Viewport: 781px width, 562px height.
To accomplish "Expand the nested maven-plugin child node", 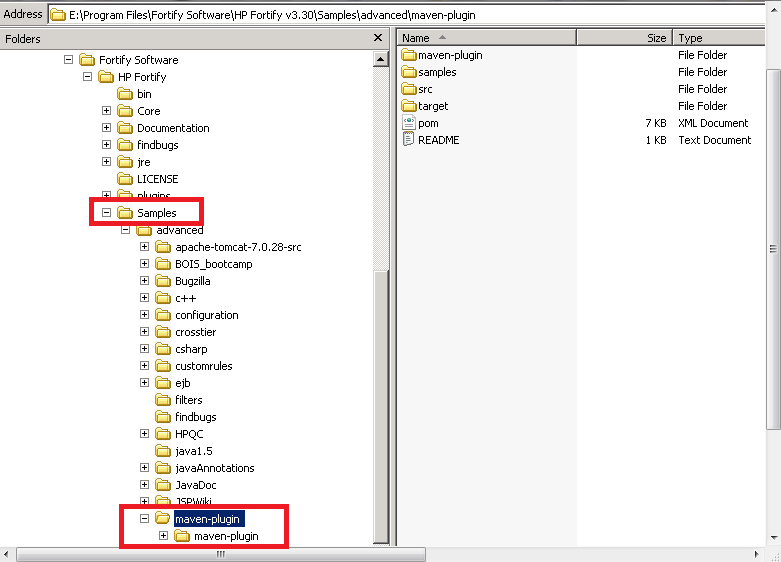I will (x=163, y=536).
